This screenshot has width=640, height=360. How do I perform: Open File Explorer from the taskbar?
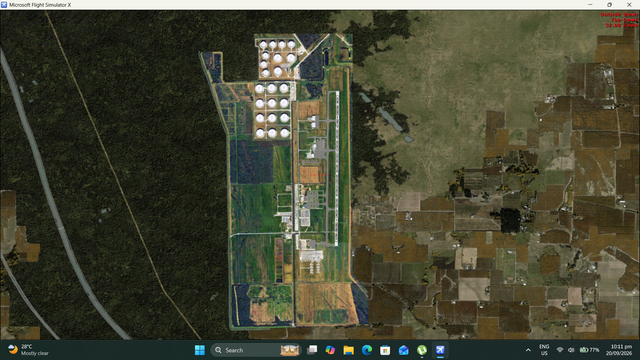pyautogui.click(x=348, y=350)
